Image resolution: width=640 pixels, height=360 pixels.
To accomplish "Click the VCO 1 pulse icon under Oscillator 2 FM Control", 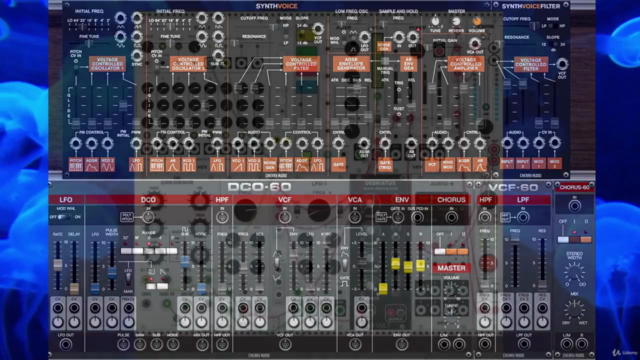I will pyautogui.click(x=188, y=165).
